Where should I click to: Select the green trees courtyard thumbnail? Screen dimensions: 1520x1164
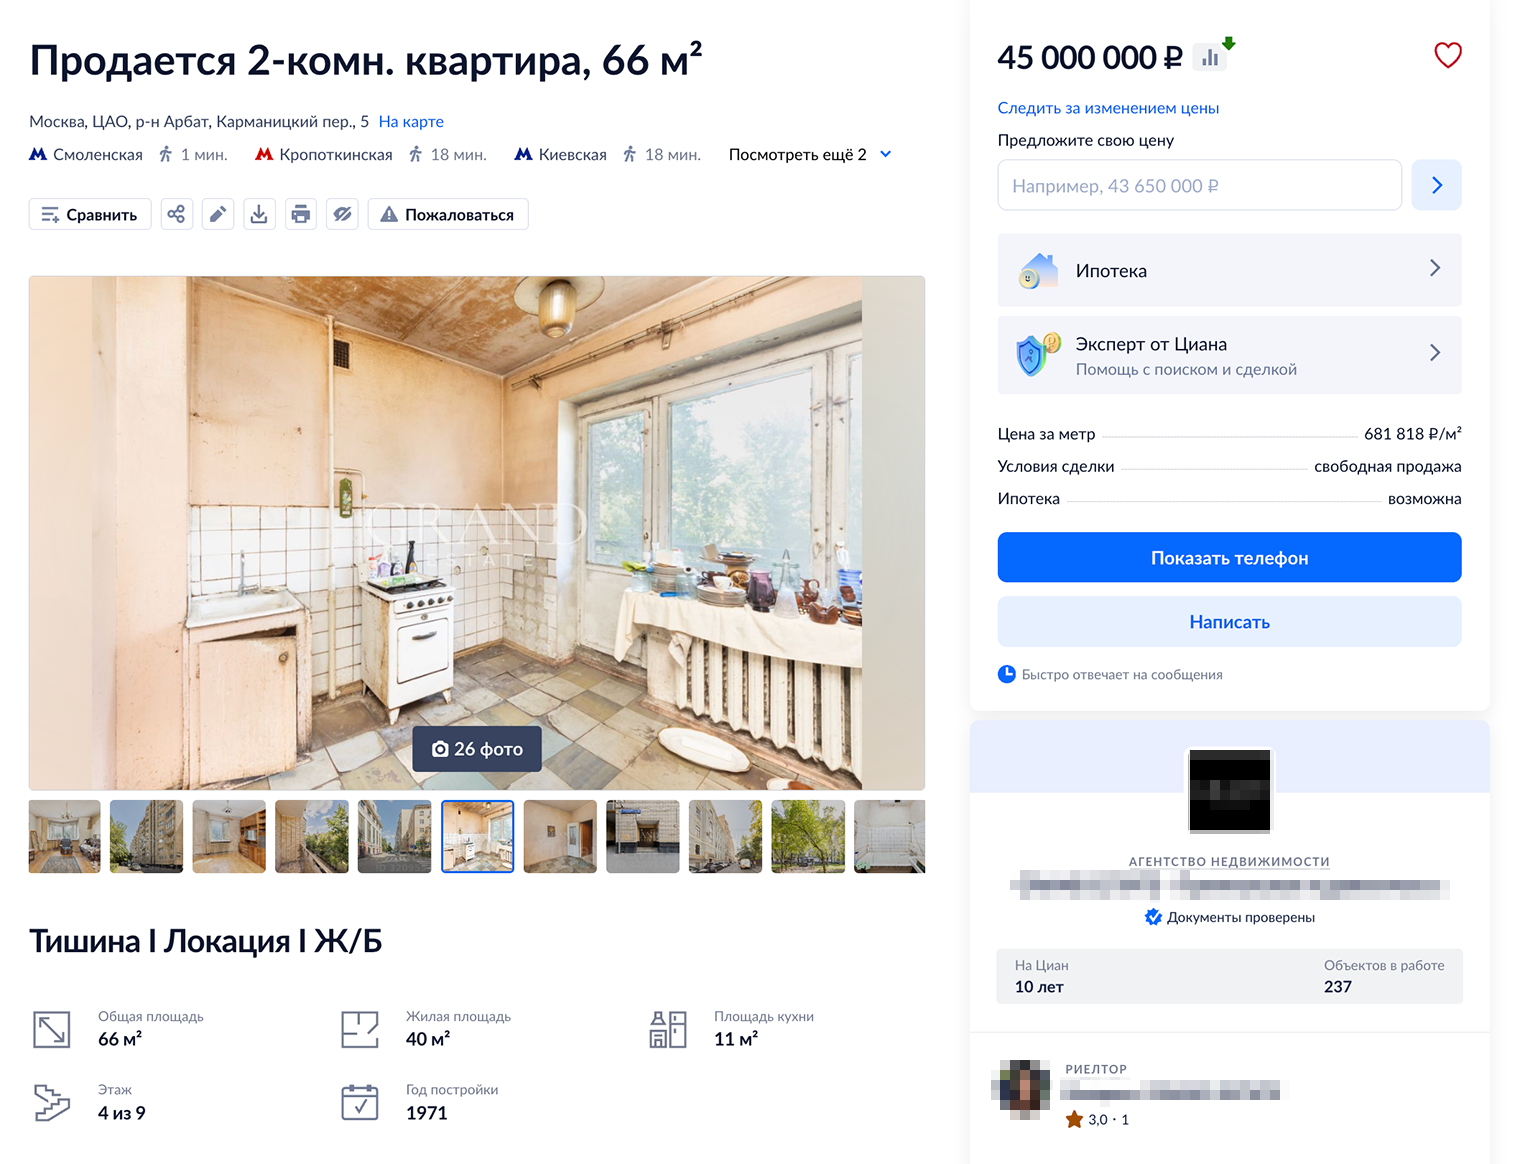[808, 836]
